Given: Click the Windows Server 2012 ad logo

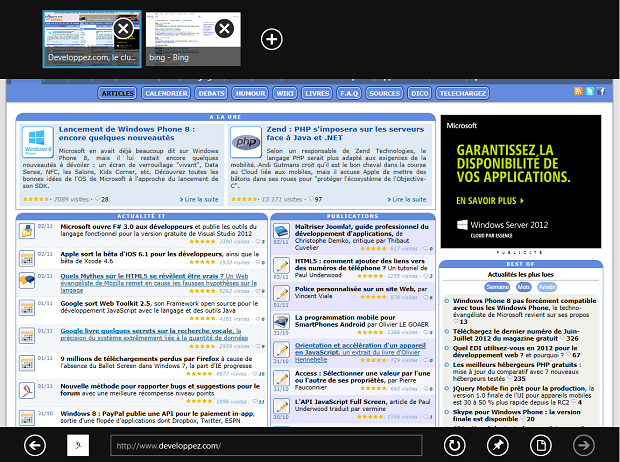Looking at the screenshot, I should [x=502, y=225].
